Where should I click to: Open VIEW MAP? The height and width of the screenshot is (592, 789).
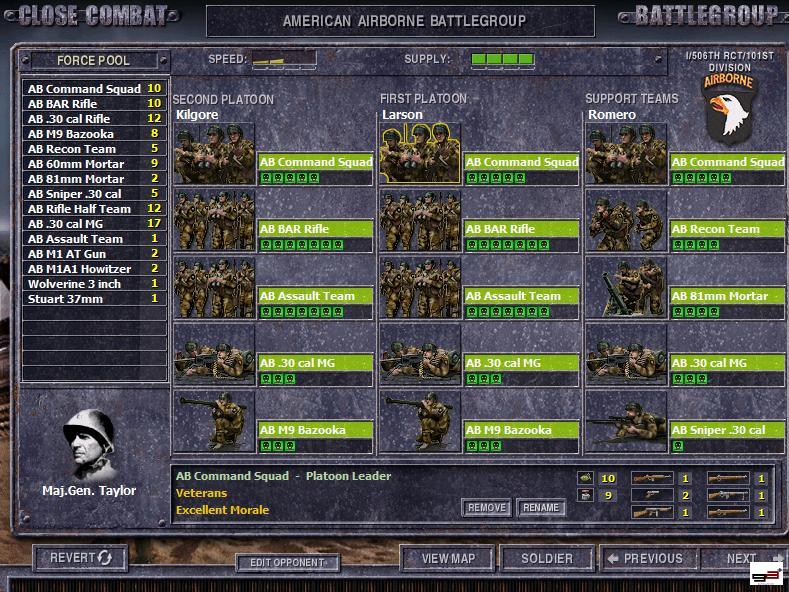pos(448,558)
